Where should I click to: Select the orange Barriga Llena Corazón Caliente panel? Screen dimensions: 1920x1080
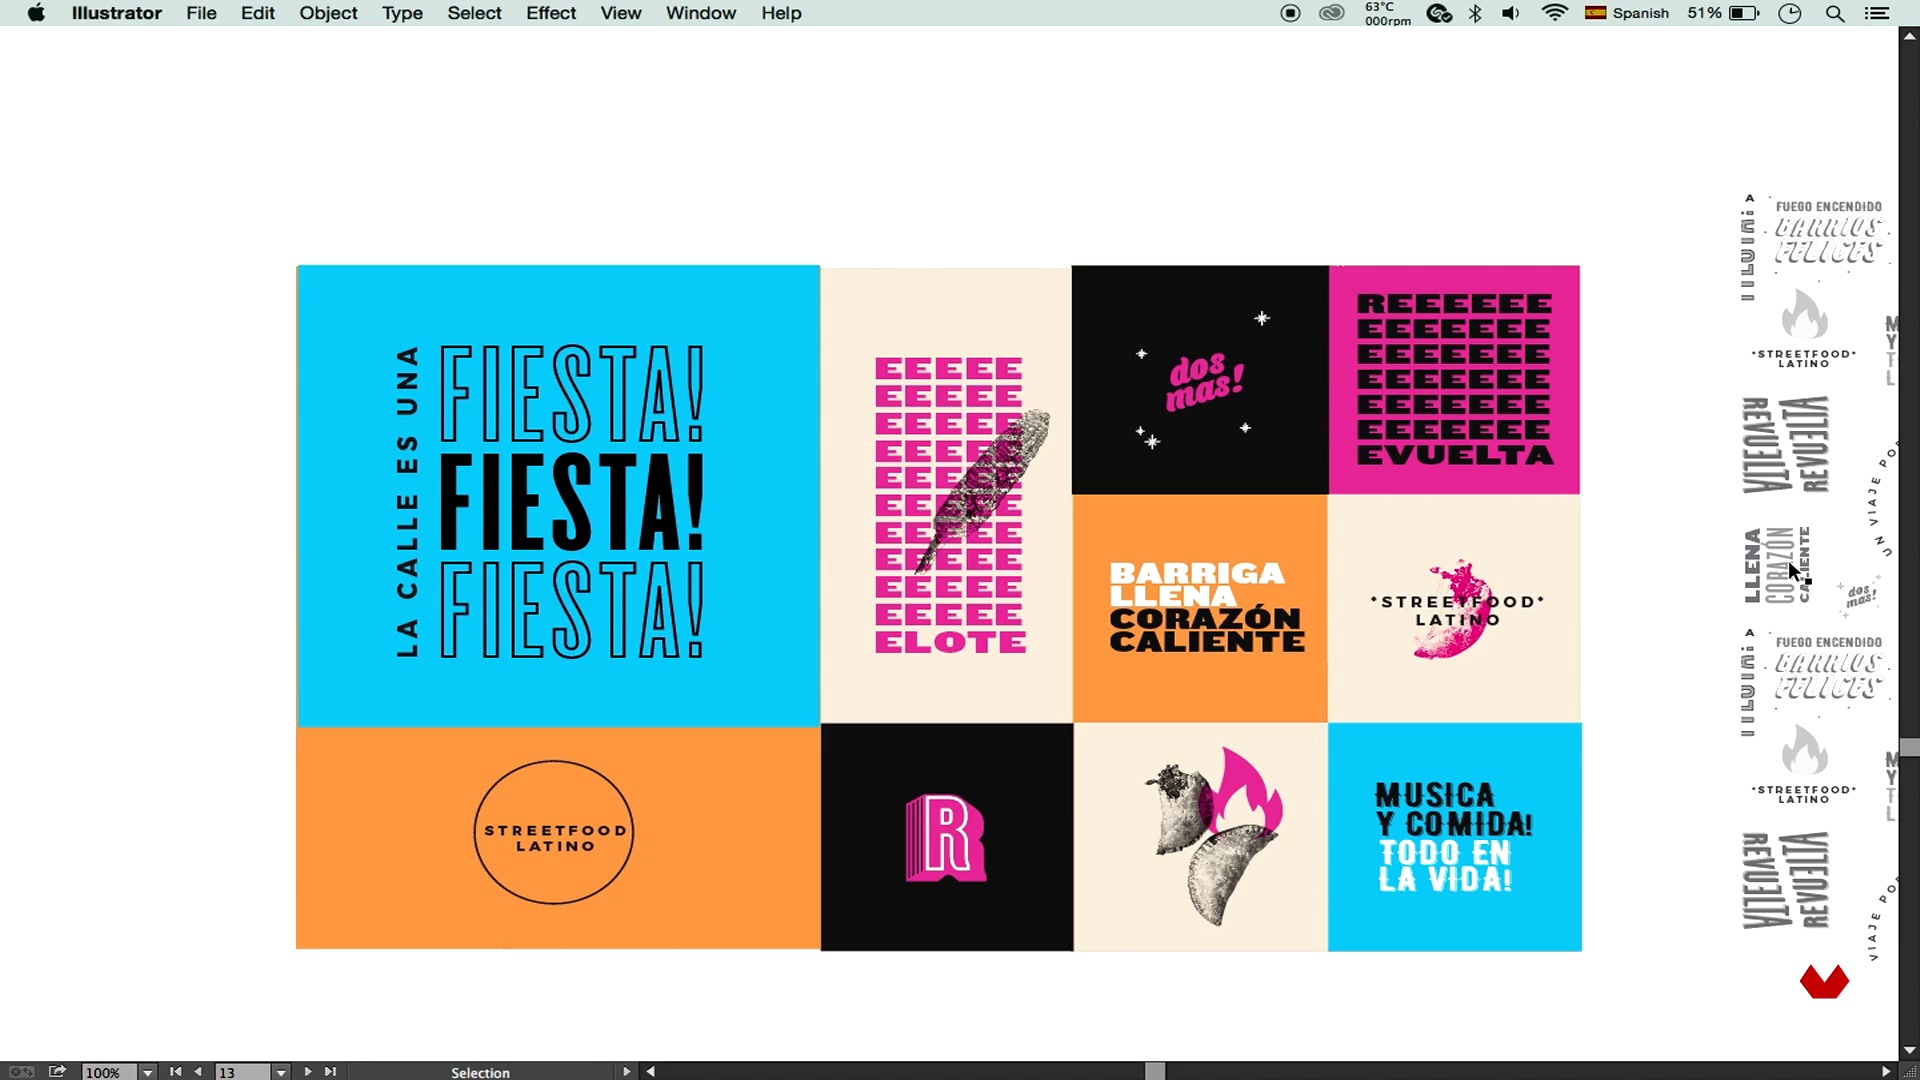coord(1200,609)
